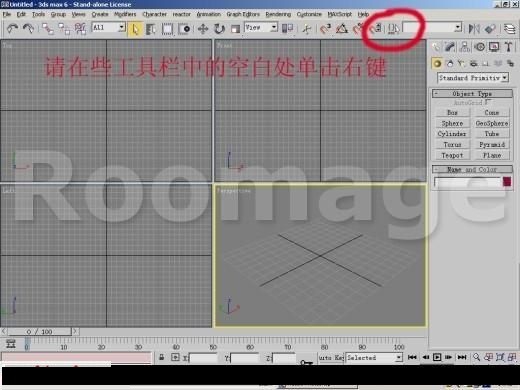The width and height of the screenshot is (520, 390).
Task: Toggle Absolute/Offset transform type-in mode
Action: (175, 357)
